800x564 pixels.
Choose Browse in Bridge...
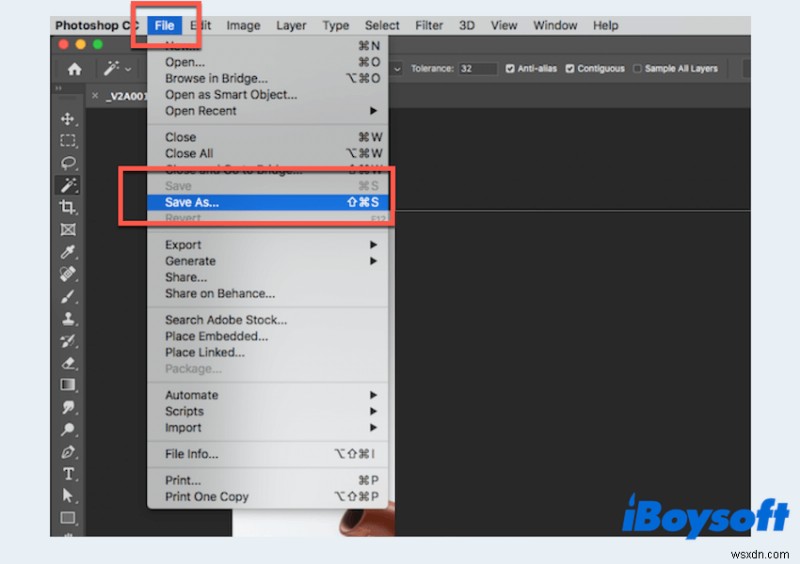268,79
